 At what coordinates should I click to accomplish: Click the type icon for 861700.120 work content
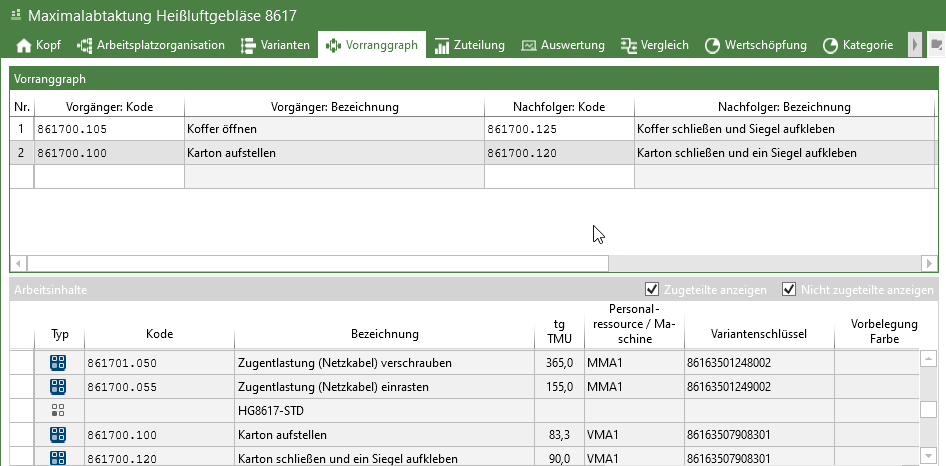pyautogui.click(x=58, y=458)
